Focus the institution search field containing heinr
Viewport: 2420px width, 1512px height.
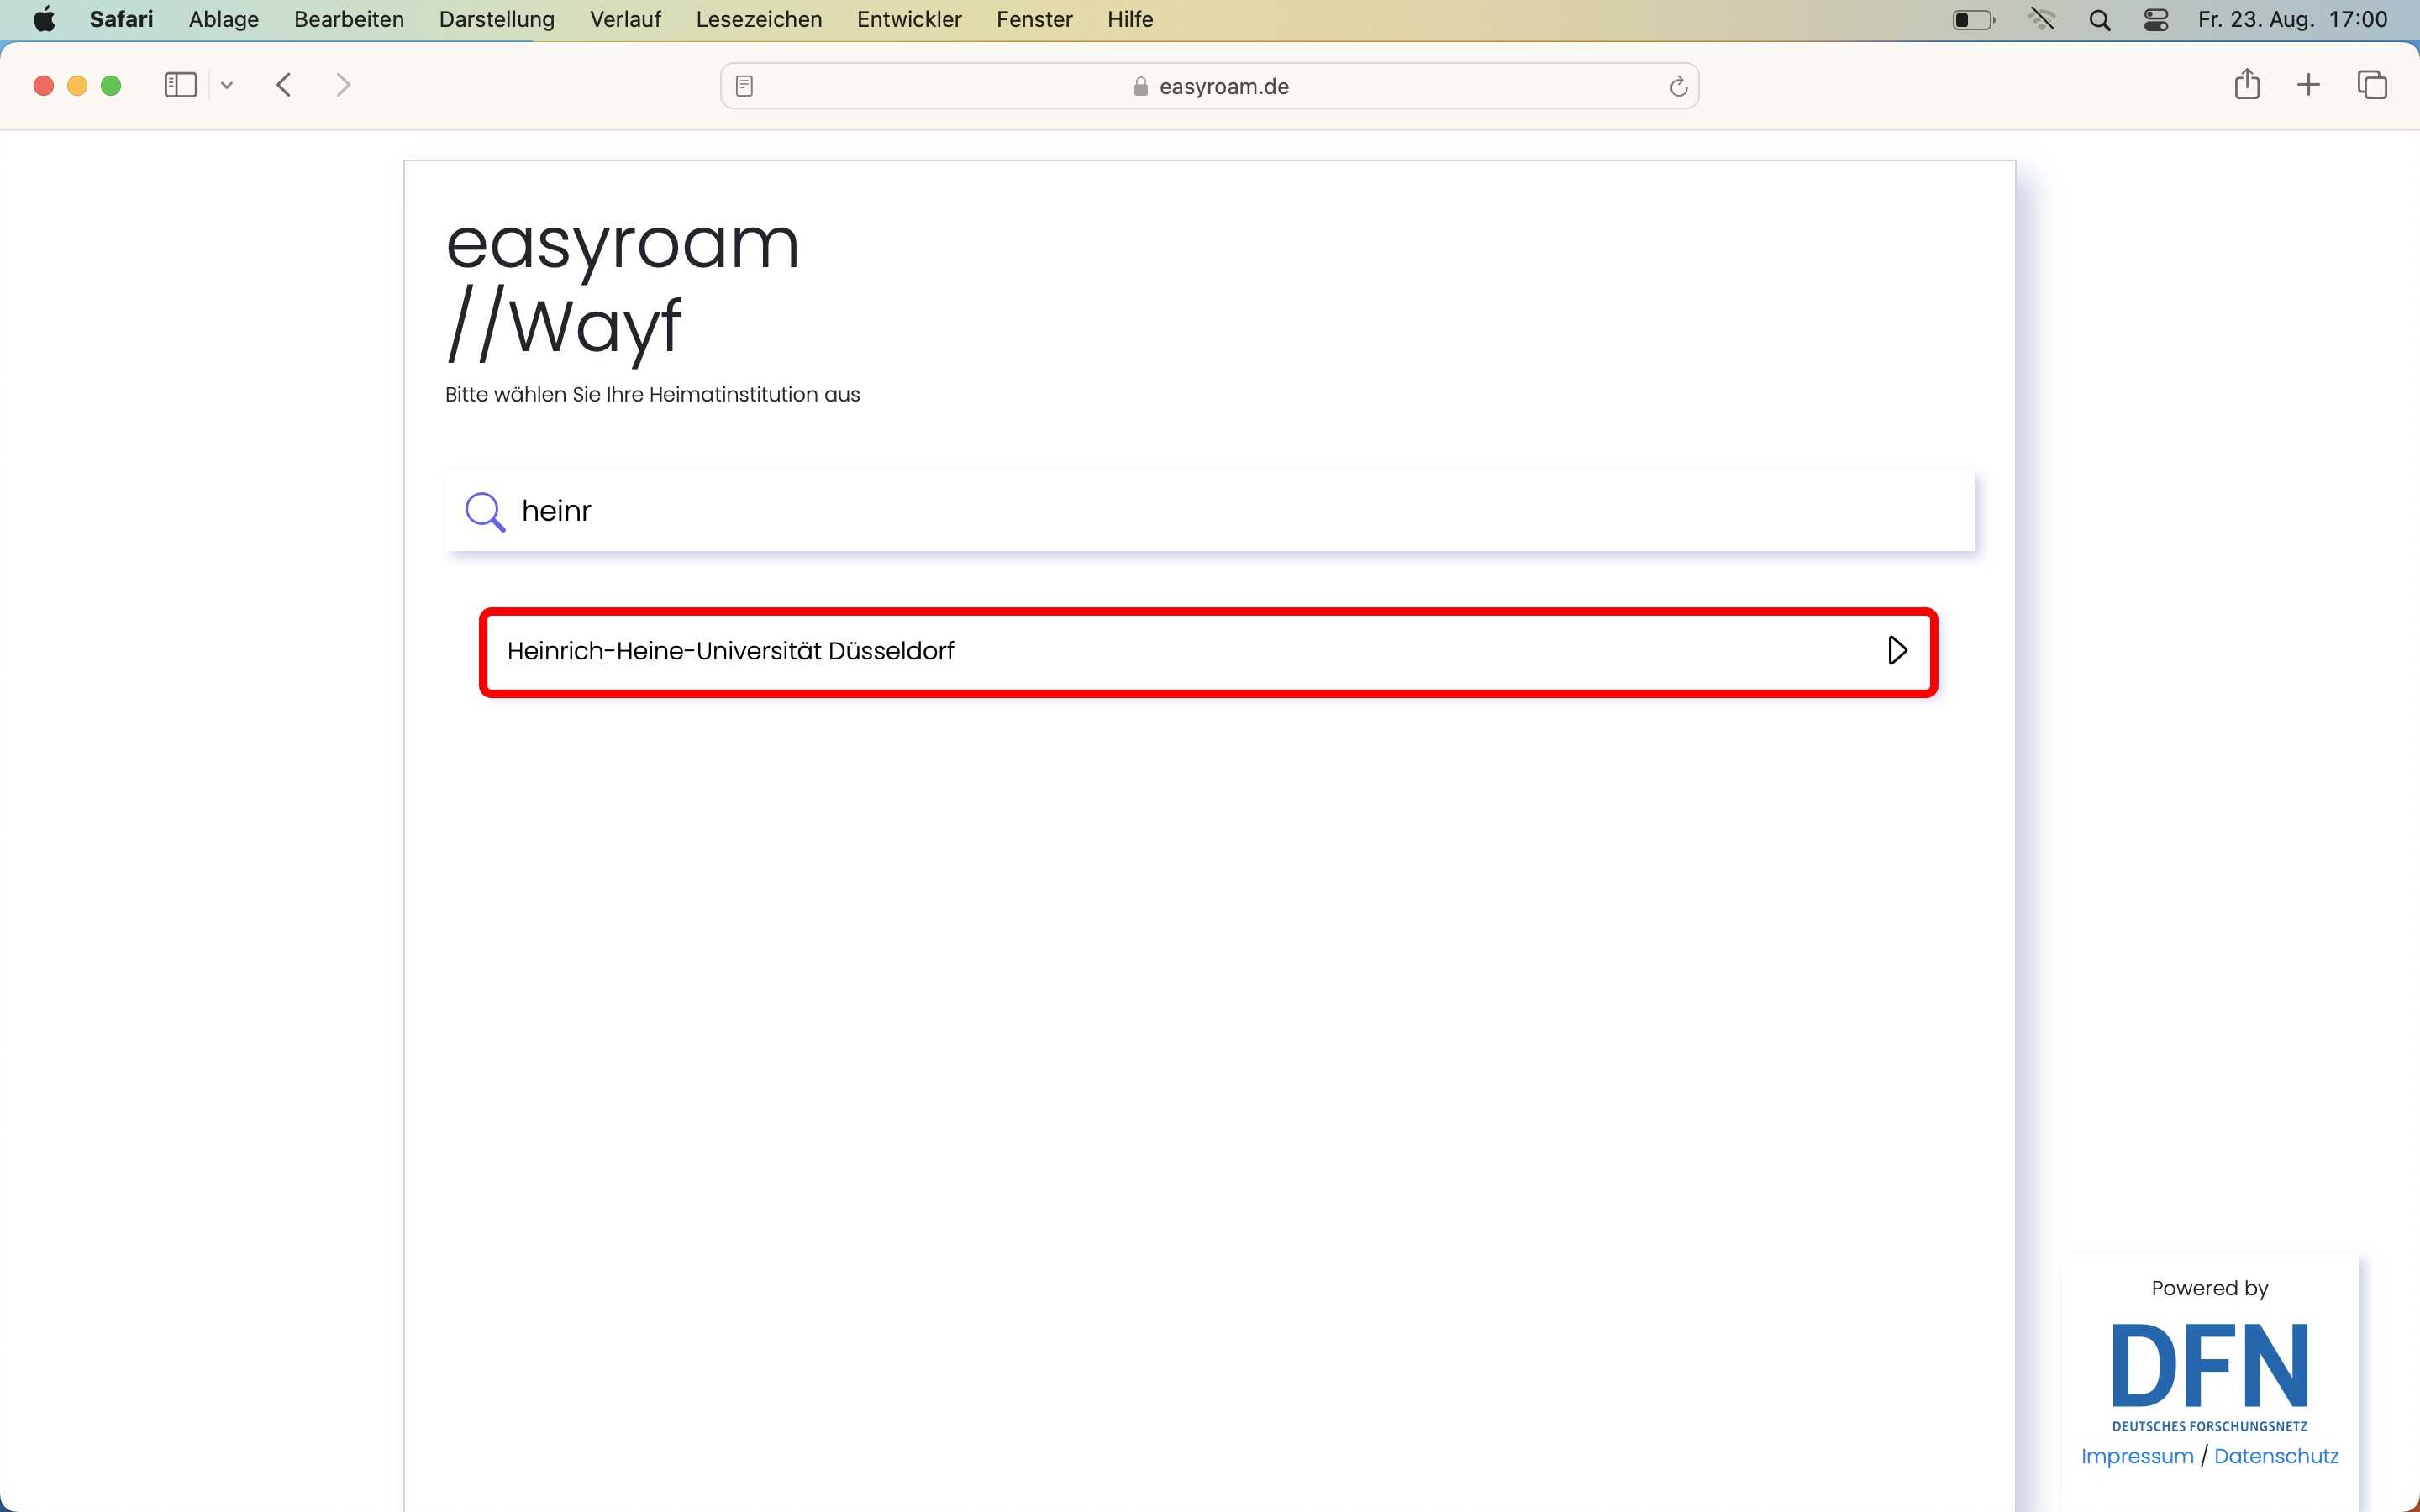(x=1210, y=511)
